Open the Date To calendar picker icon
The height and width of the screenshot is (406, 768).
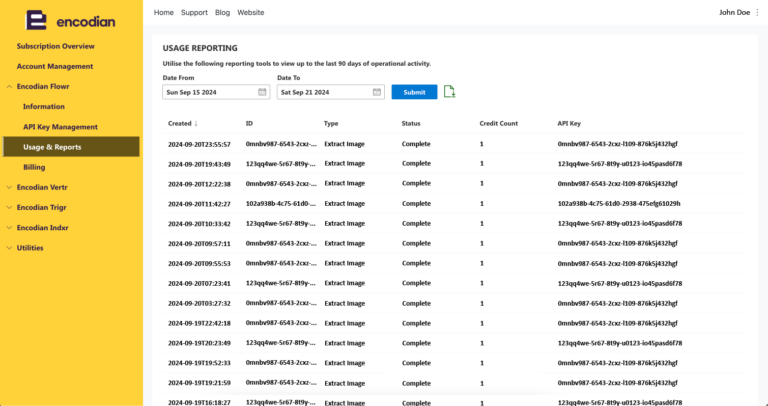376,92
